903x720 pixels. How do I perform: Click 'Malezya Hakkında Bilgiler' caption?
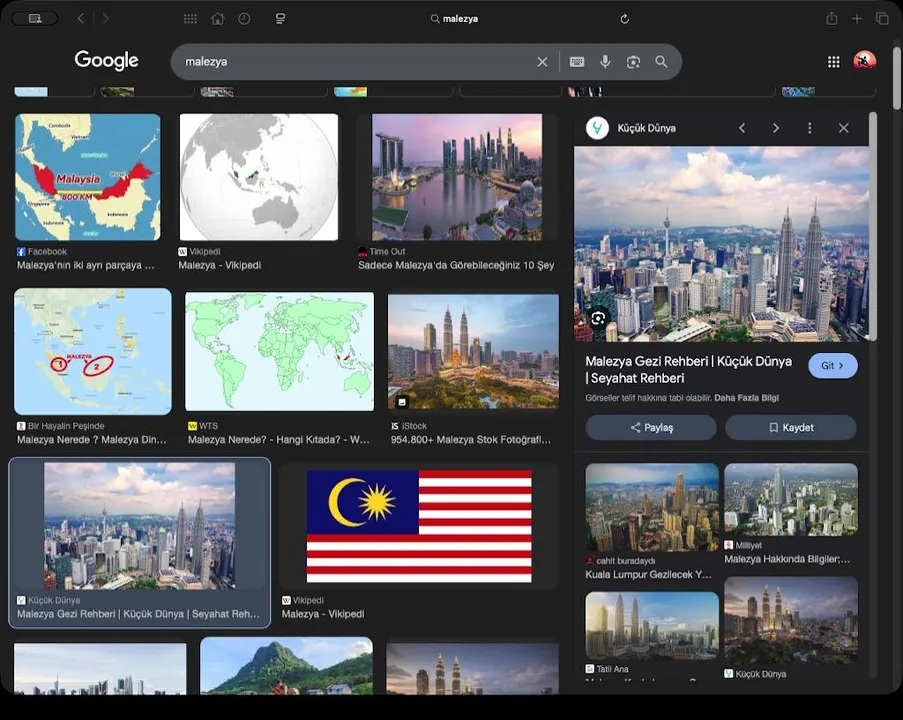point(787,559)
